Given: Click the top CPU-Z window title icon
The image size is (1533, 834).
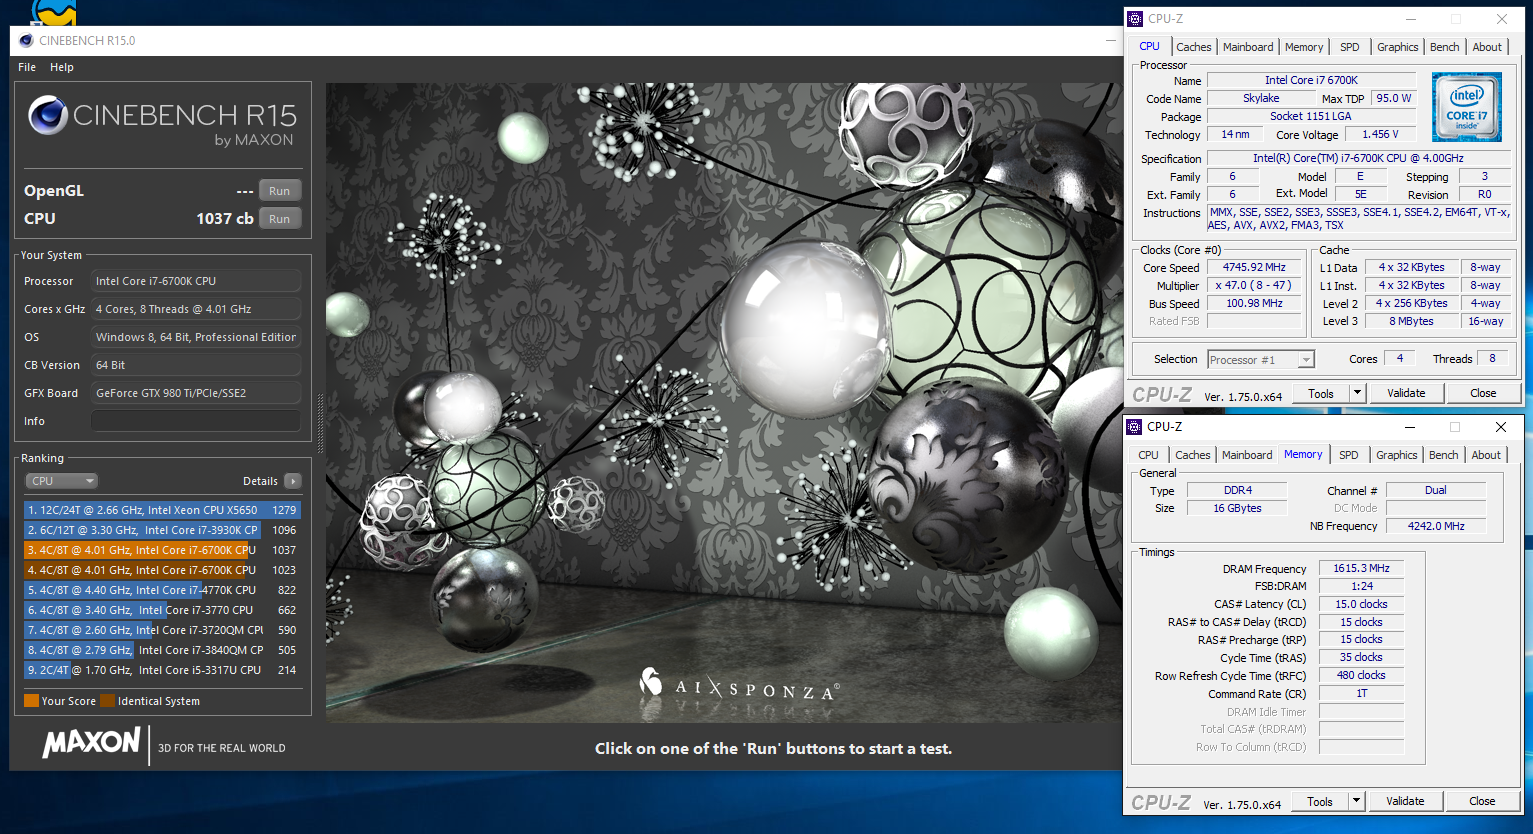Looking at the screenshot, I should [x=1135, y=19].
